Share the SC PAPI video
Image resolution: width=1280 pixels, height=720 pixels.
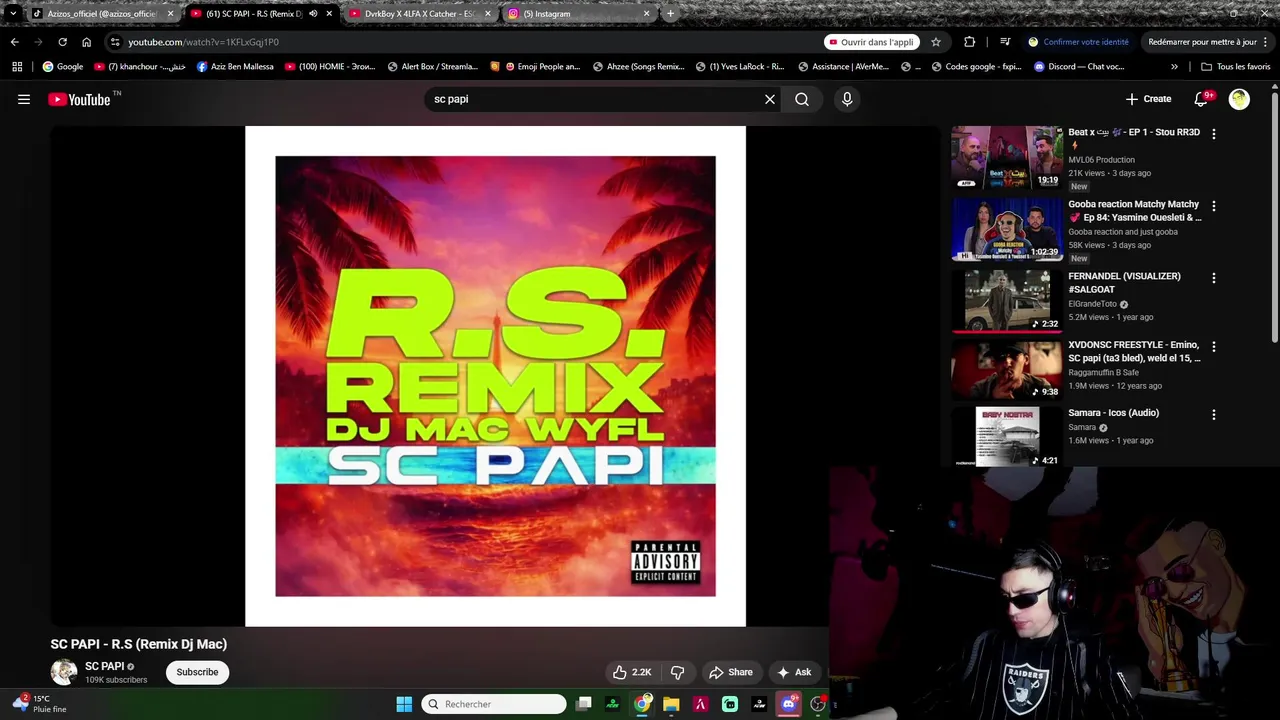pos(731,672)
